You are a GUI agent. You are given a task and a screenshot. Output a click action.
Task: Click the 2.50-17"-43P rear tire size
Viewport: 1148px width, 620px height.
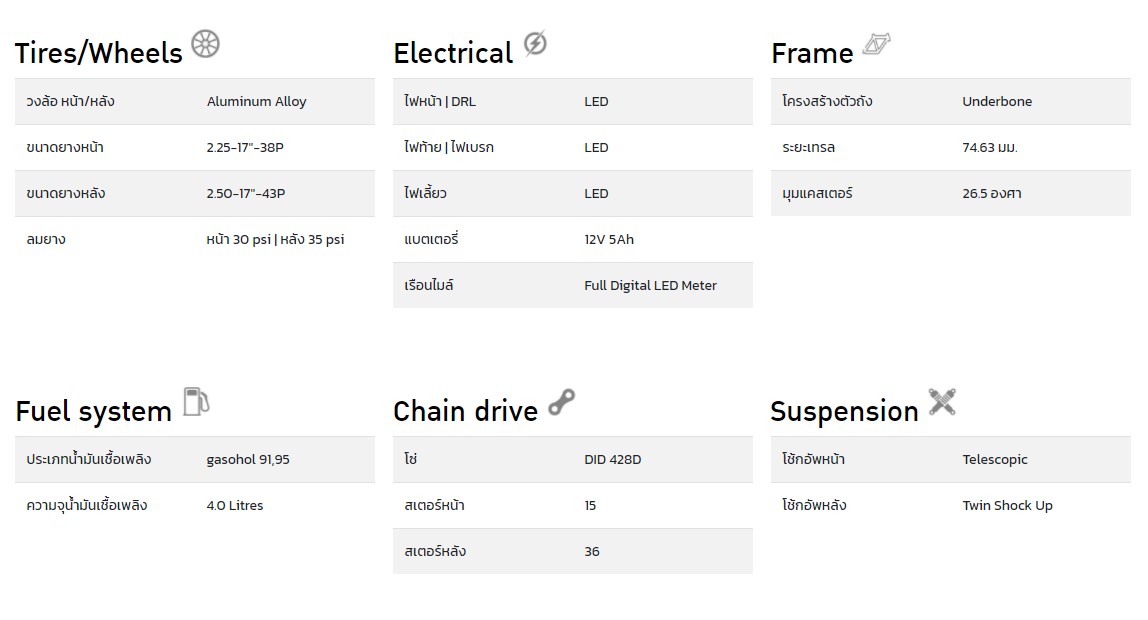pos(246,193)
